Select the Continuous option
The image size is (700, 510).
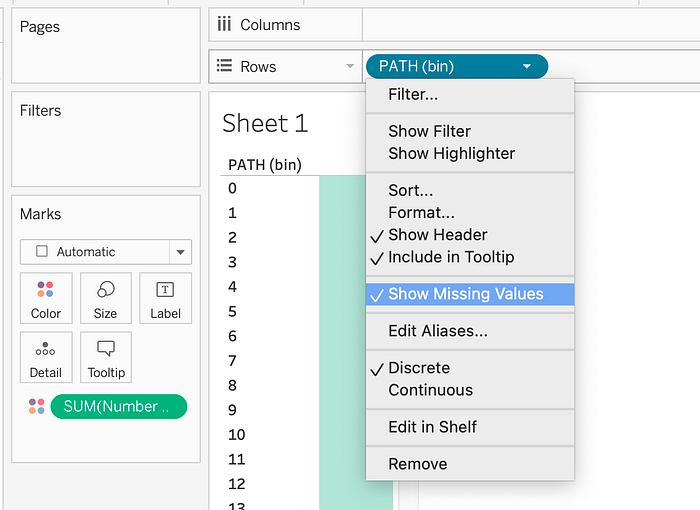click(x=430, y=390)
